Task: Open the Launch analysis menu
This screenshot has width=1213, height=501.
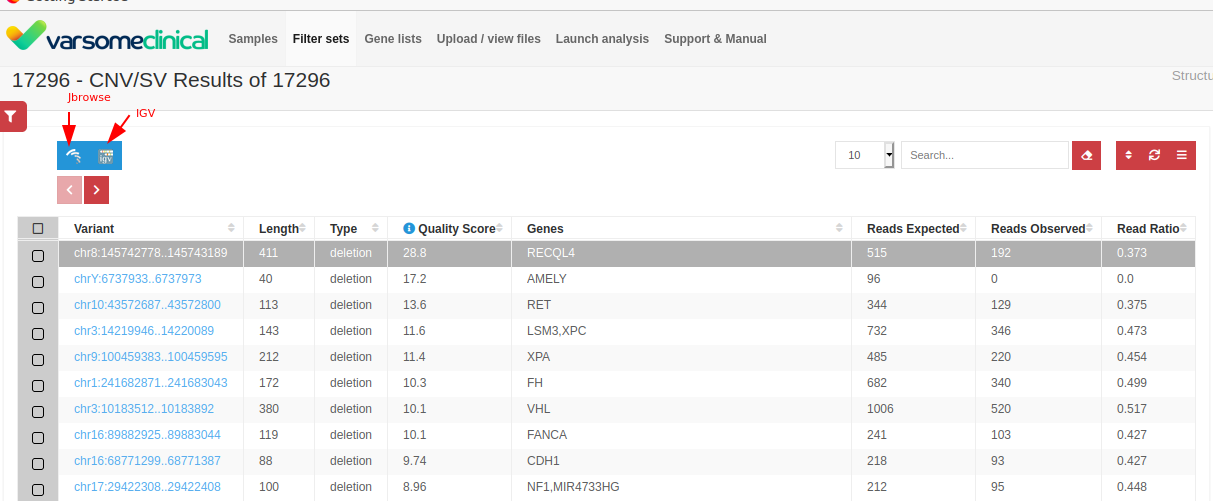Action: click(602, 39)
